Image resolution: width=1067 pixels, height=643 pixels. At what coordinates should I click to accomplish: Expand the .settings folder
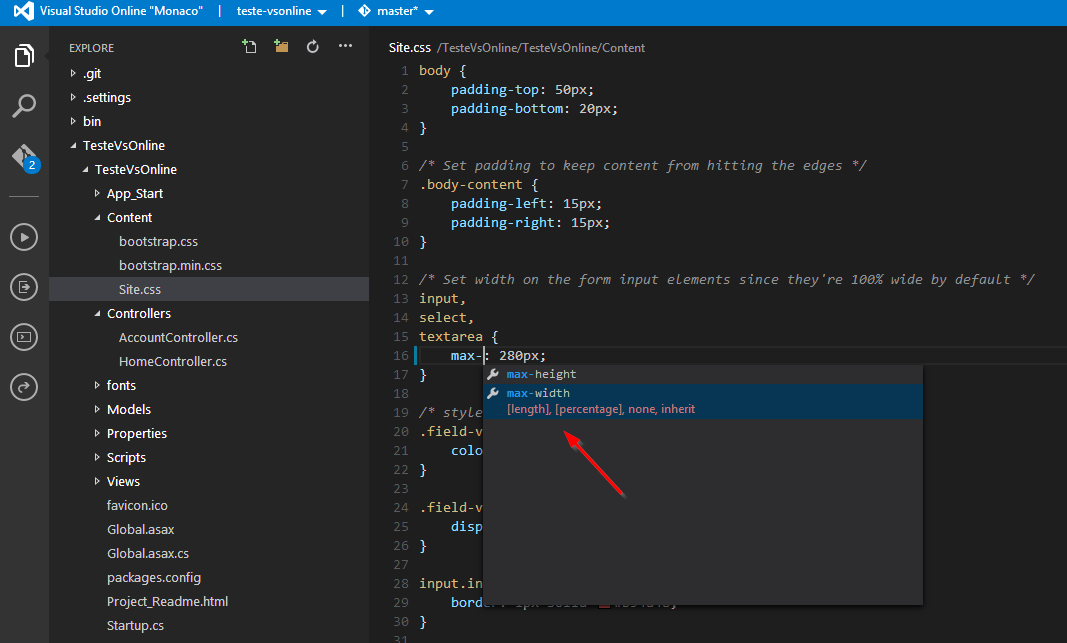point(73,97)
